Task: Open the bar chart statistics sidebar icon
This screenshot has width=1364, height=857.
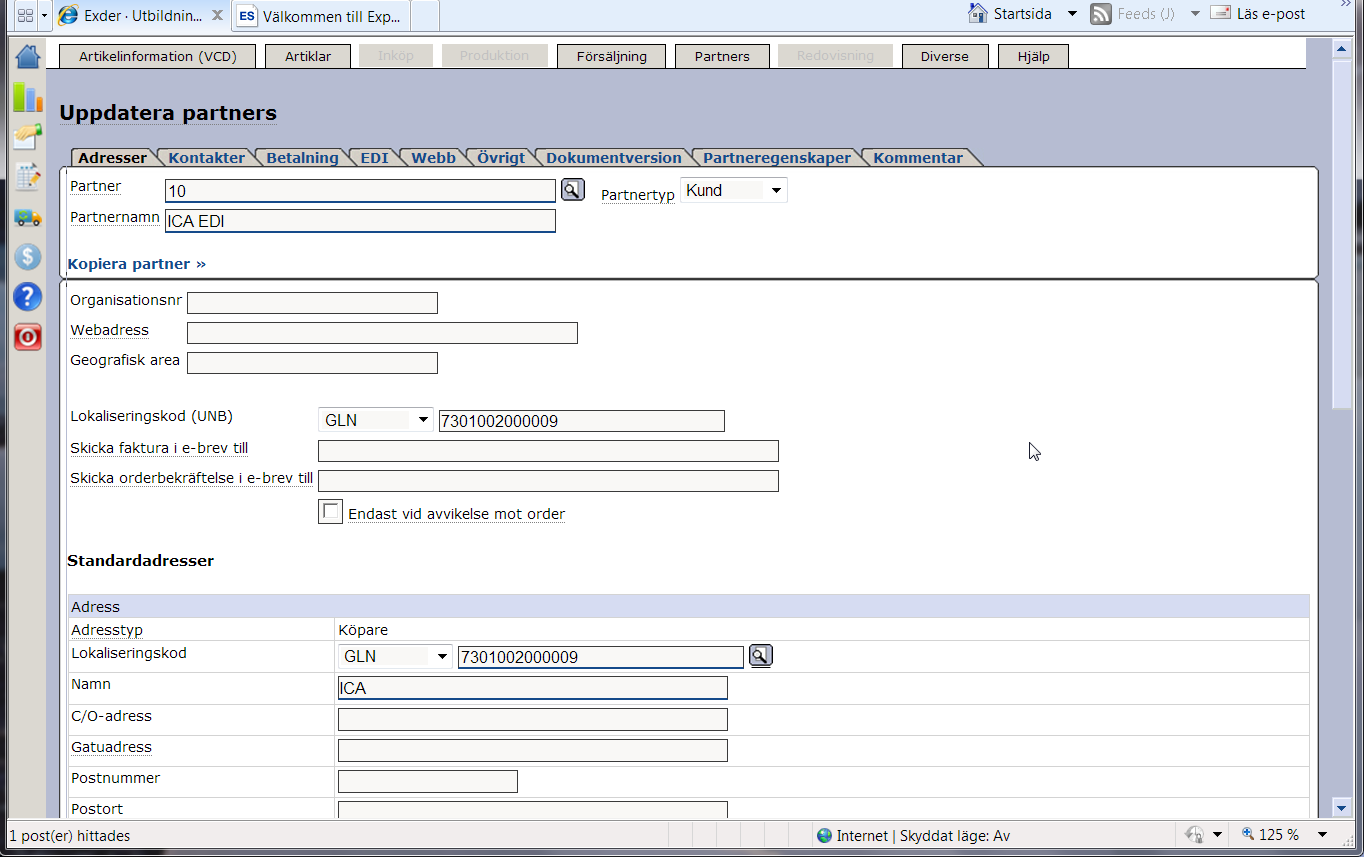Action: click(x=27, y=97)
